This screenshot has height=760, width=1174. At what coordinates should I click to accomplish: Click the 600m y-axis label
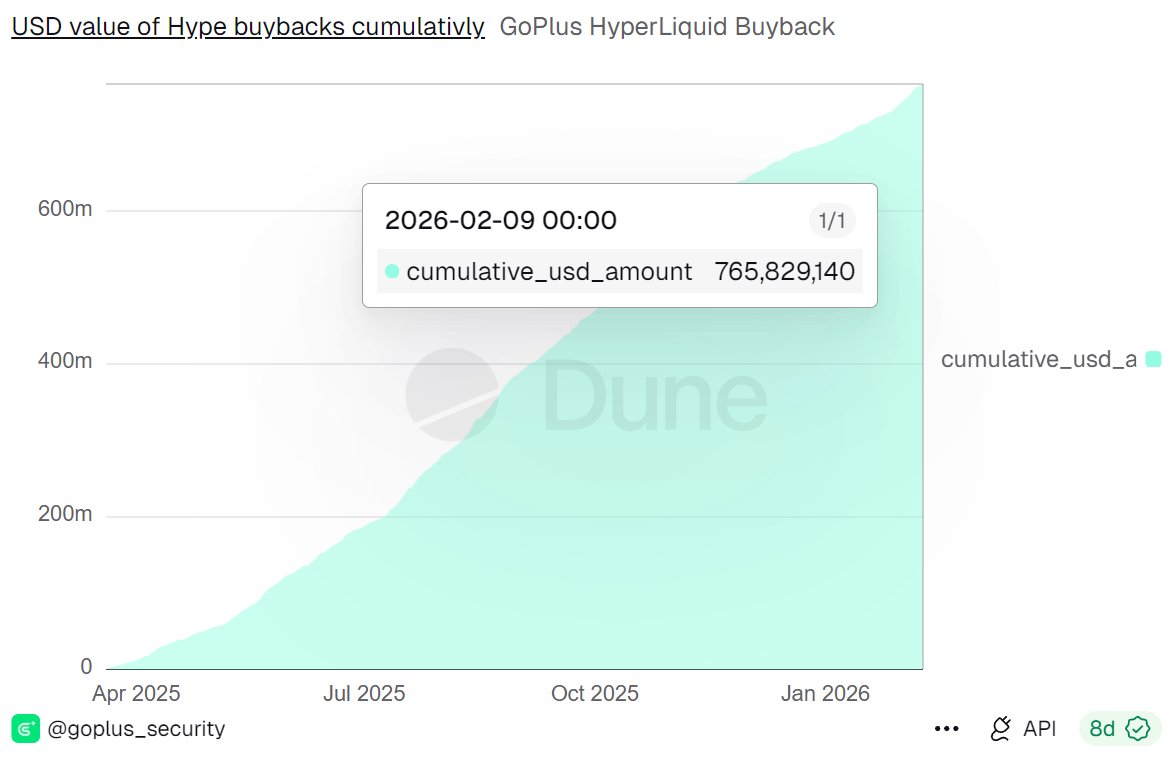tap(65, 209)
